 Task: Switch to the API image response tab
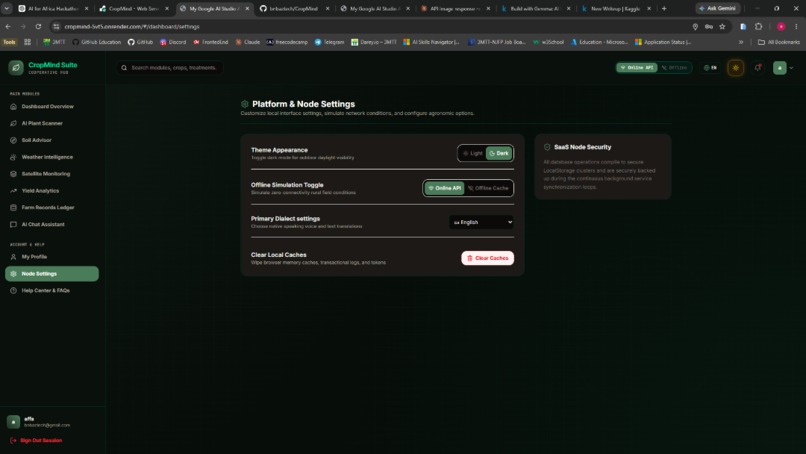(x=455, y=8)
